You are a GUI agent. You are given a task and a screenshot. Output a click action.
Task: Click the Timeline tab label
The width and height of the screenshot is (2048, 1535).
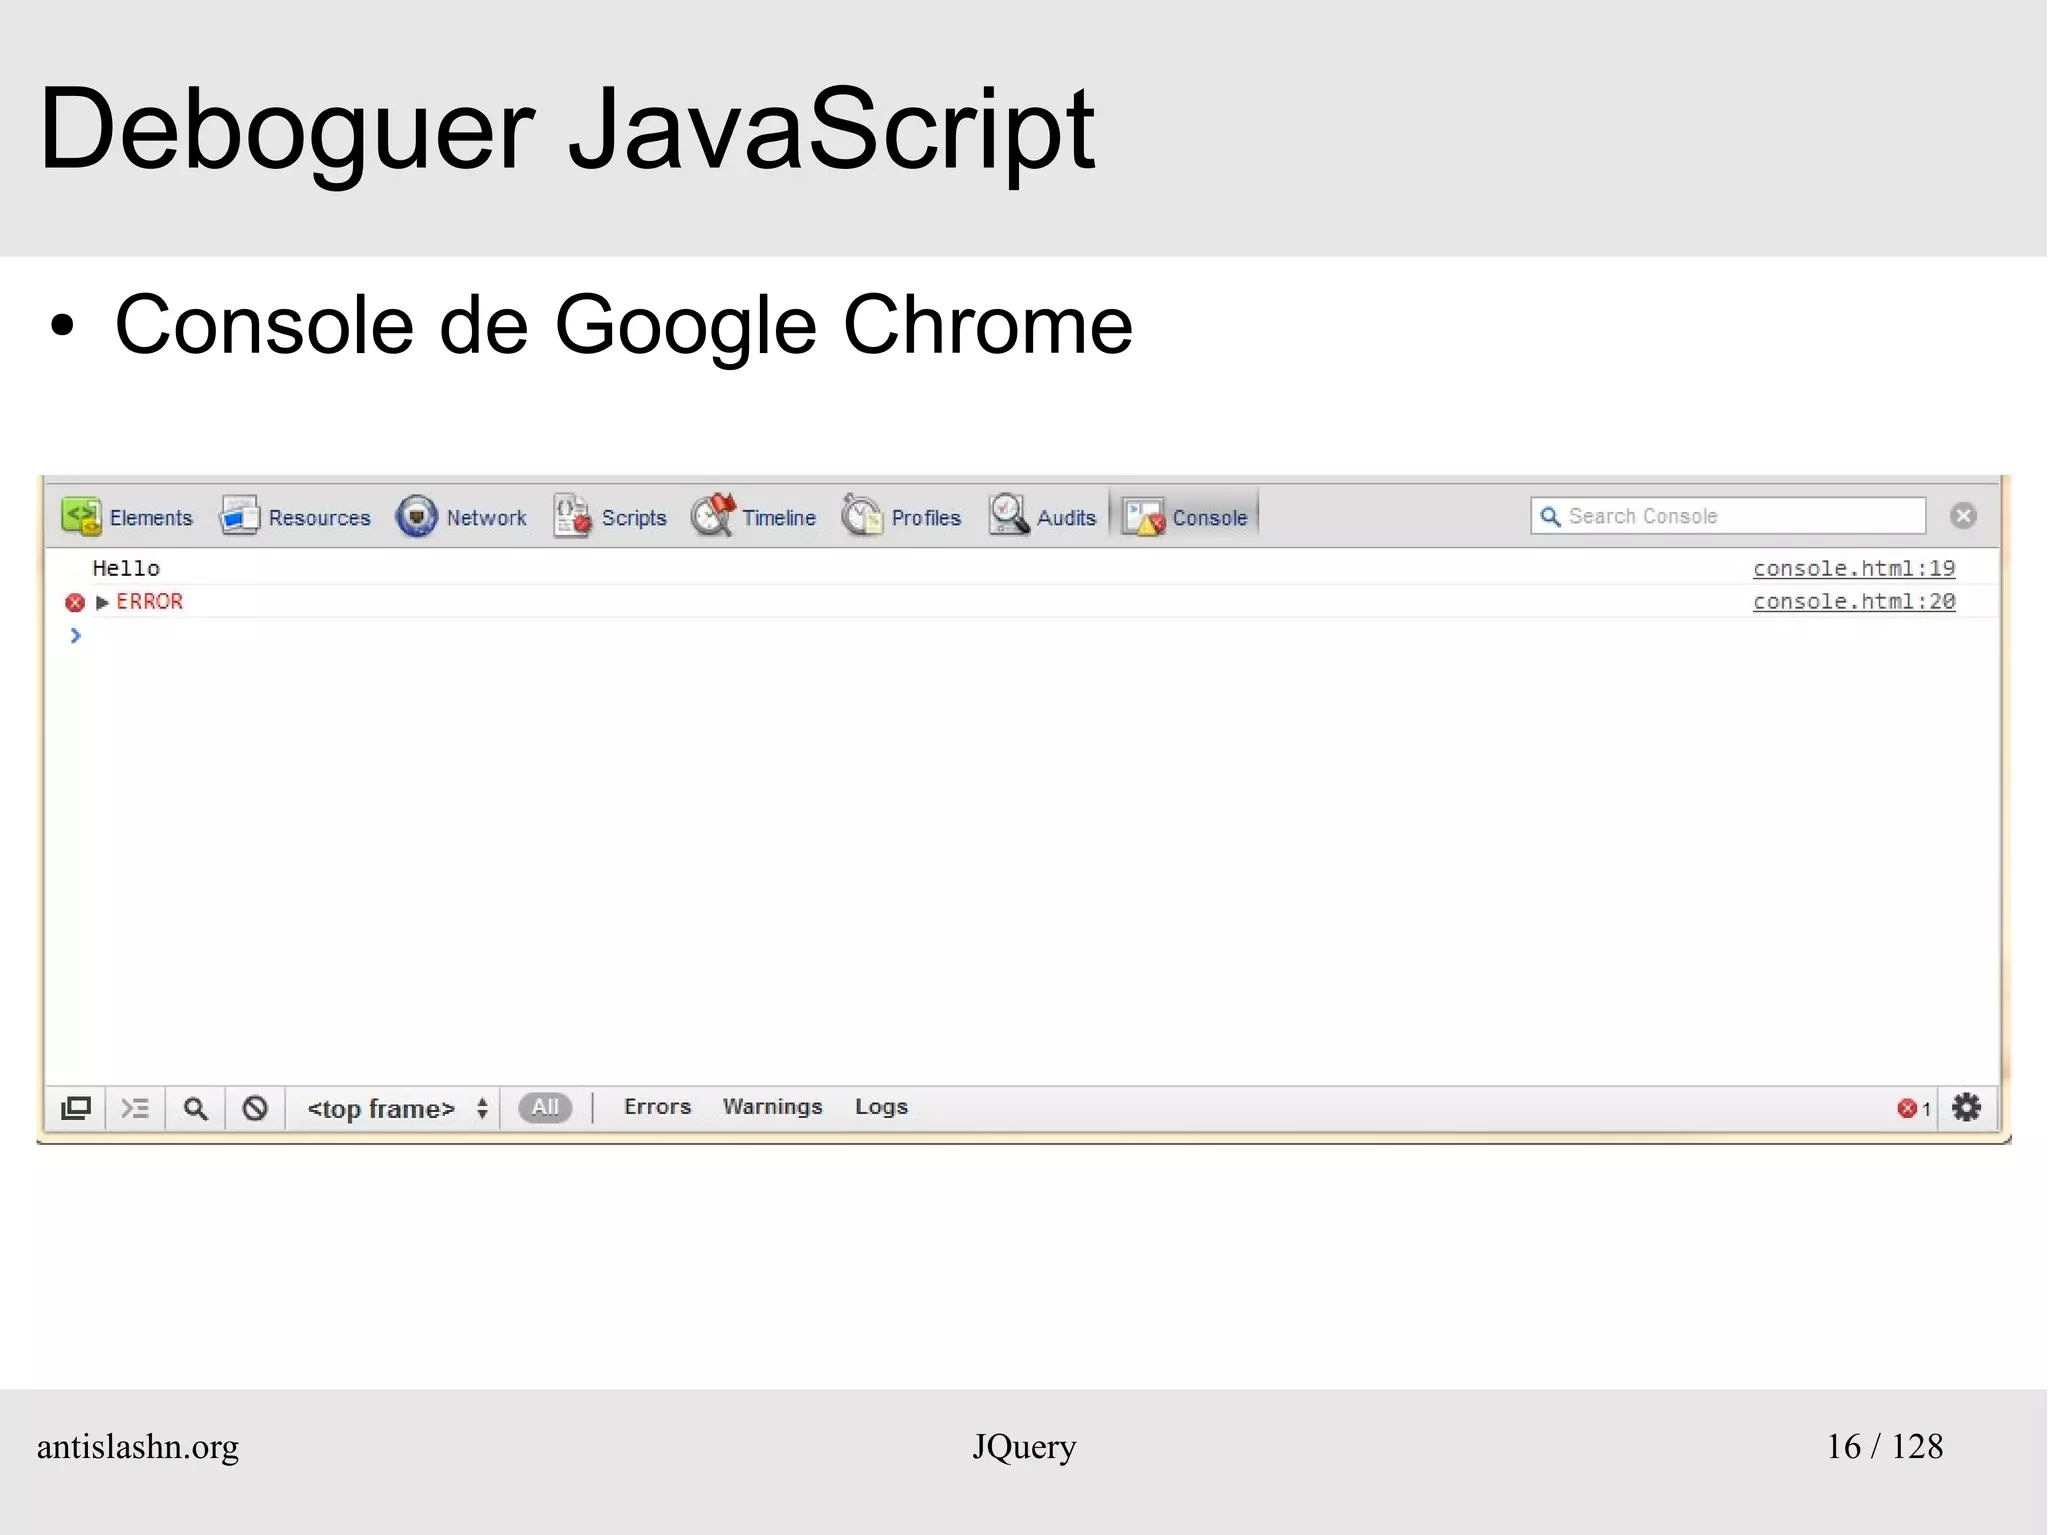[779, 518]
